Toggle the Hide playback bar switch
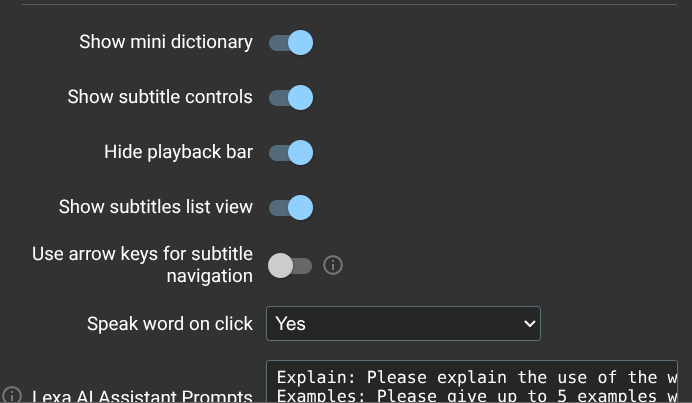Image resolution: width=692 pixels, height=403 pixels. pos(290,152)
